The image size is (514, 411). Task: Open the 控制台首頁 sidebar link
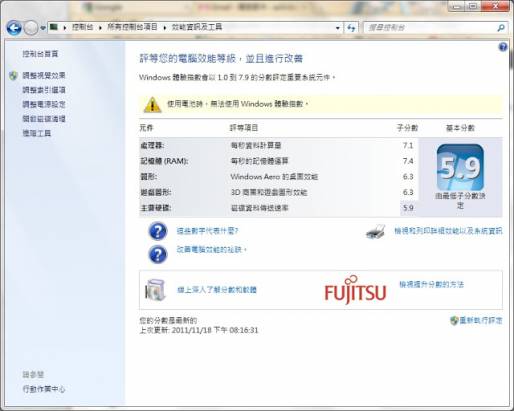[x=40, y=54]
